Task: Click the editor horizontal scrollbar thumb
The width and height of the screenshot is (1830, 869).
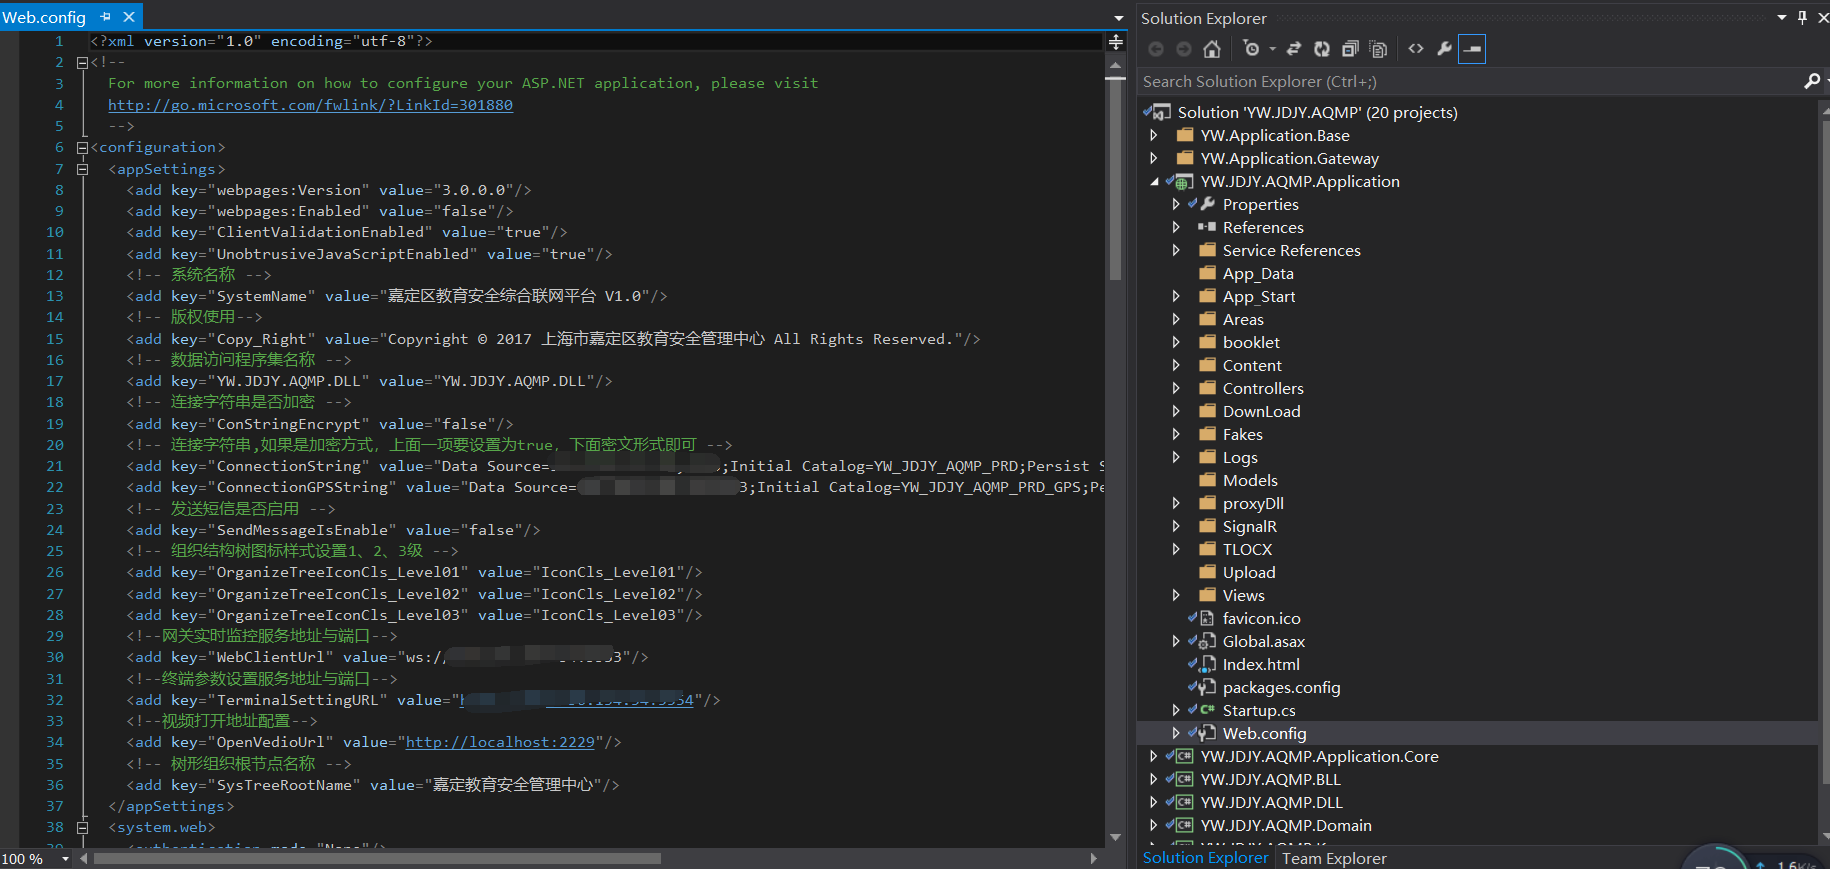Action: (377, 858)
